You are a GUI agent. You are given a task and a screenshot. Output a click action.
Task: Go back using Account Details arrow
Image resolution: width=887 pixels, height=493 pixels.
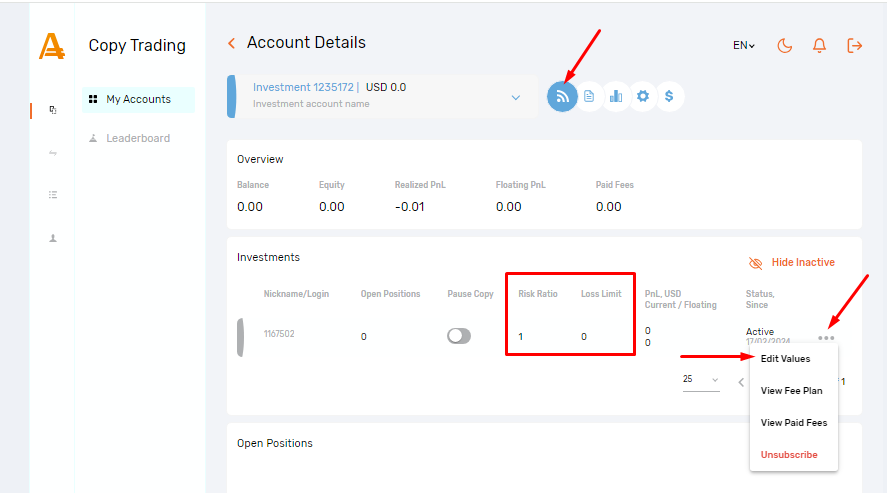click(232, 43)
